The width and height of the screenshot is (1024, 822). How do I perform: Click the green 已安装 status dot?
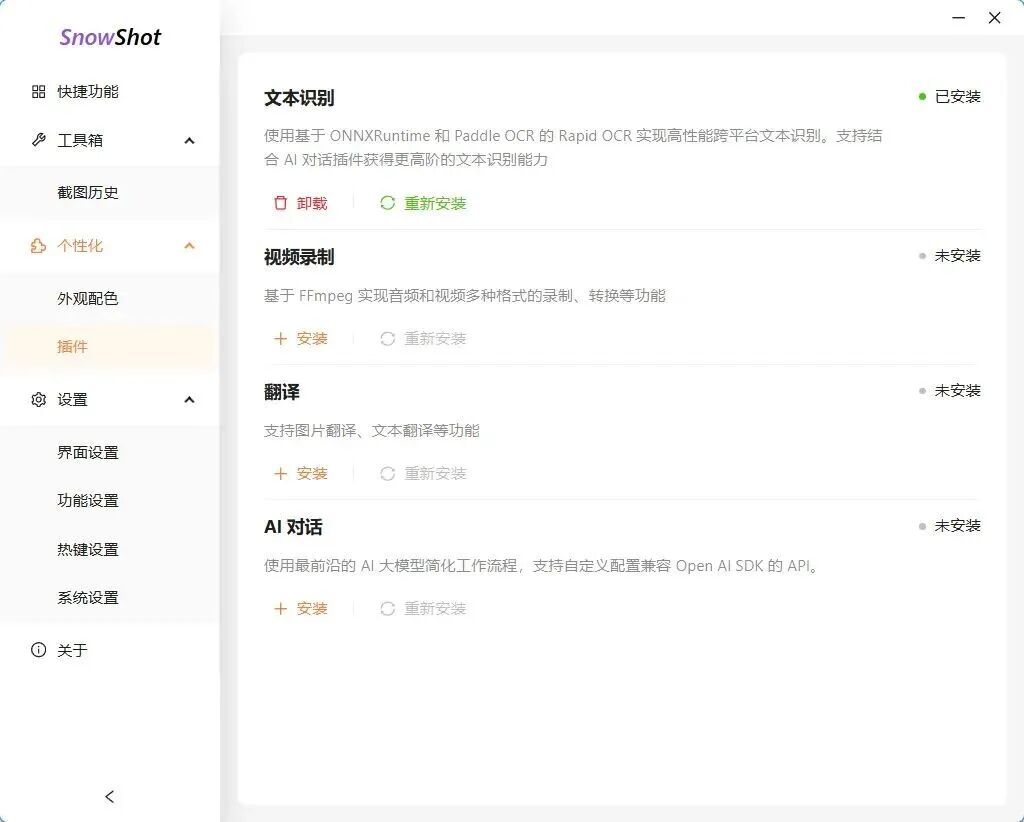[x=921, y=96]
